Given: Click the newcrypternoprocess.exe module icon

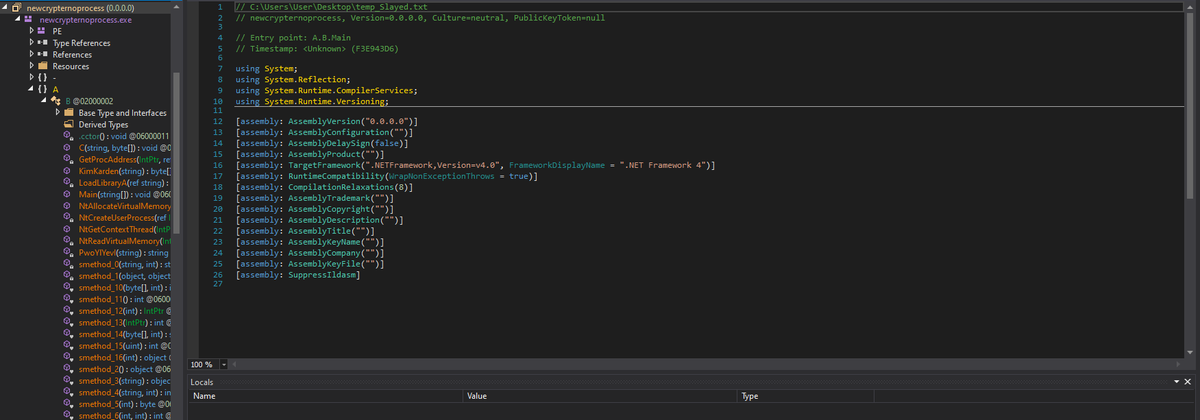Looking at the screenshot, I should (30, 20).
